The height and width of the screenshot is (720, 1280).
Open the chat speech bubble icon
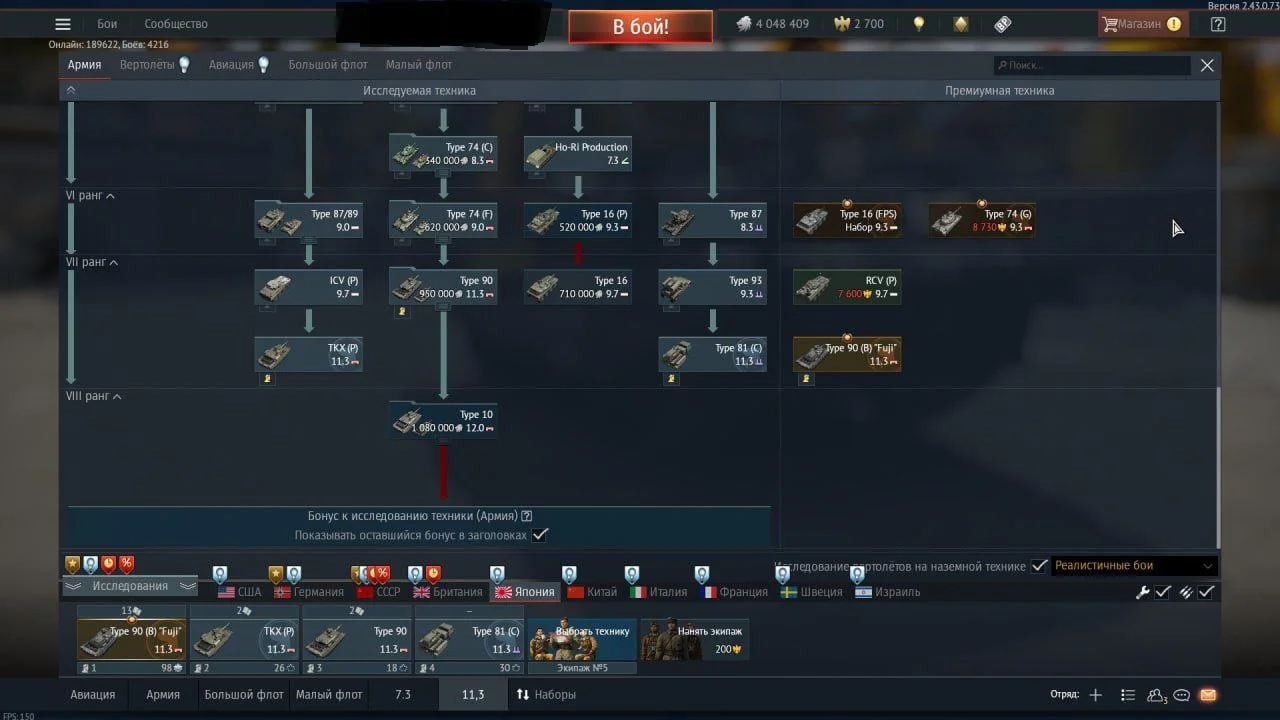[x=1181, y=695]
